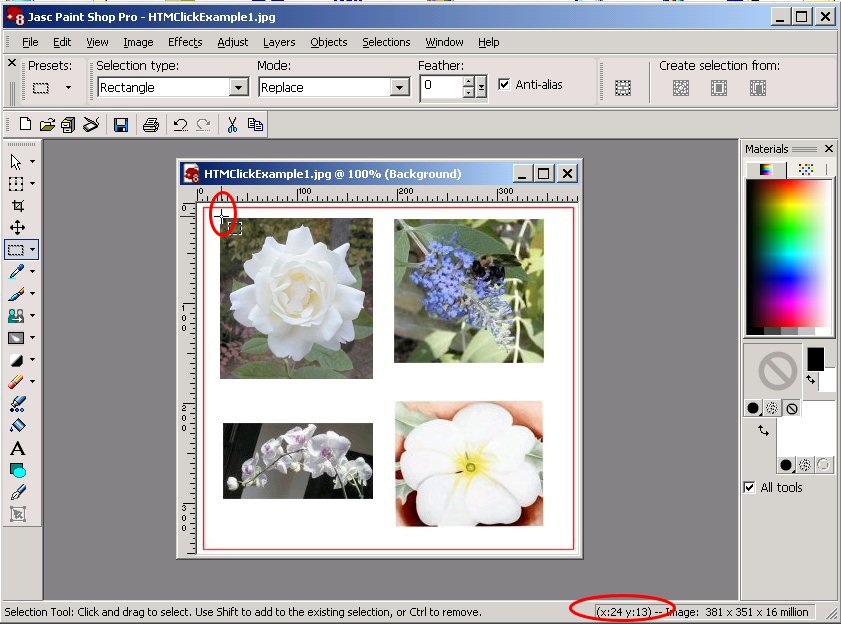Pick the Text tool
The image size is (841, 624).
17,448
